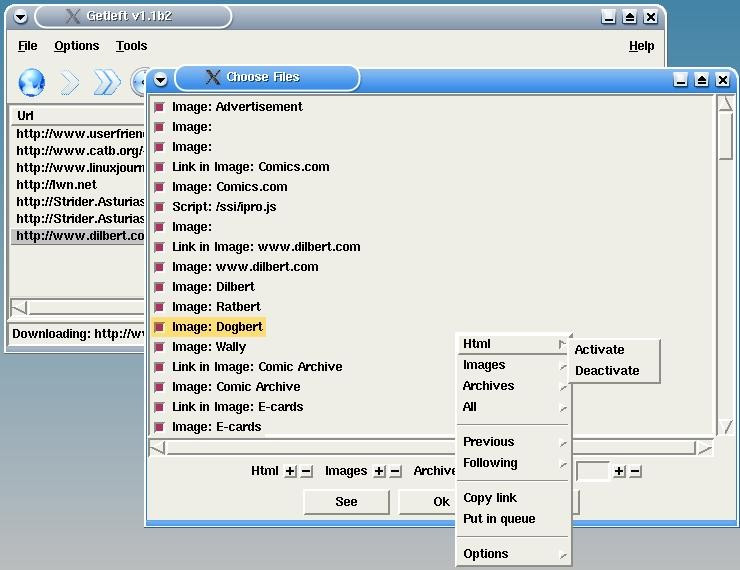Select the Image: www.dilbert.com list row
740x570 pixels.
coord(245,267)
